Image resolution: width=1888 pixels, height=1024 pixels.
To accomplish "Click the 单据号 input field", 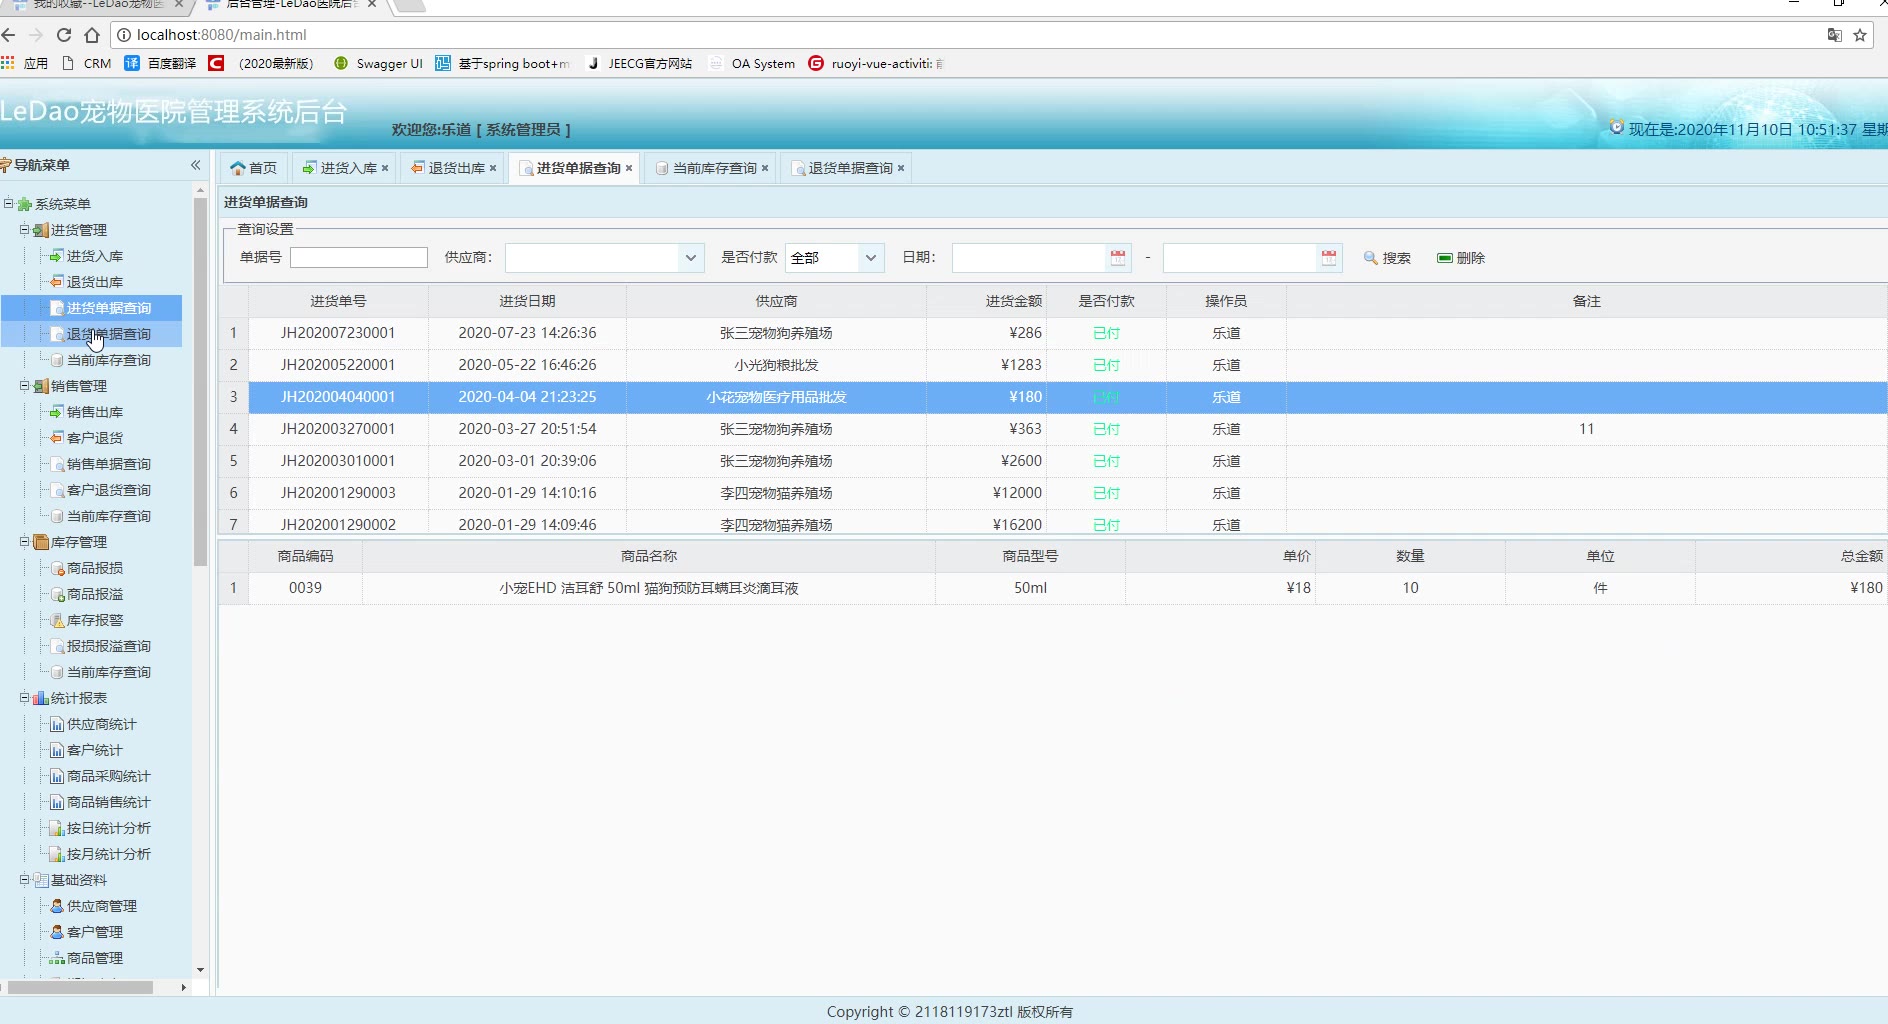I will click(x=359, y=258).
